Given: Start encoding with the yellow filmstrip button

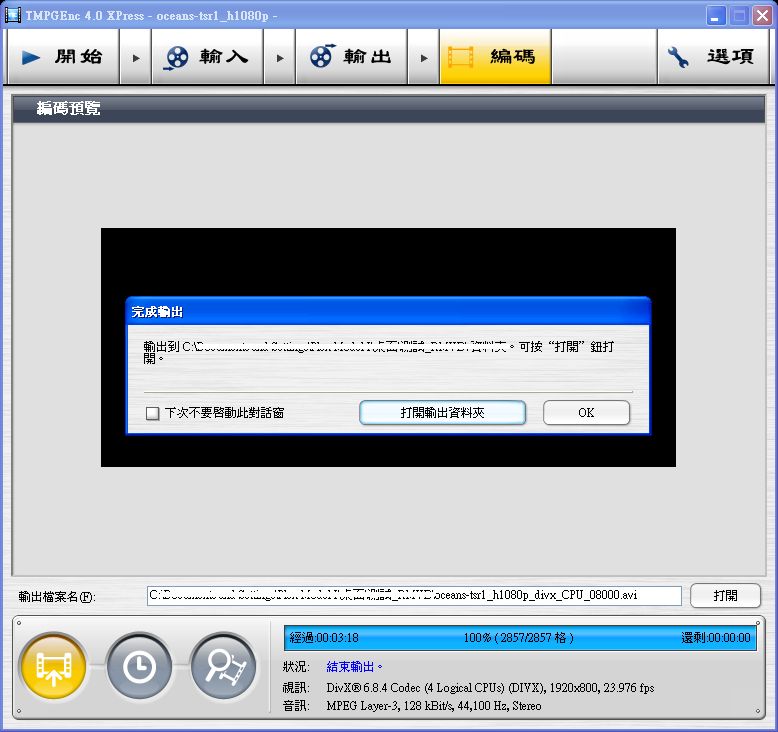Looking at the screenshot, I should pyautogui.click(x=53, y=666).
